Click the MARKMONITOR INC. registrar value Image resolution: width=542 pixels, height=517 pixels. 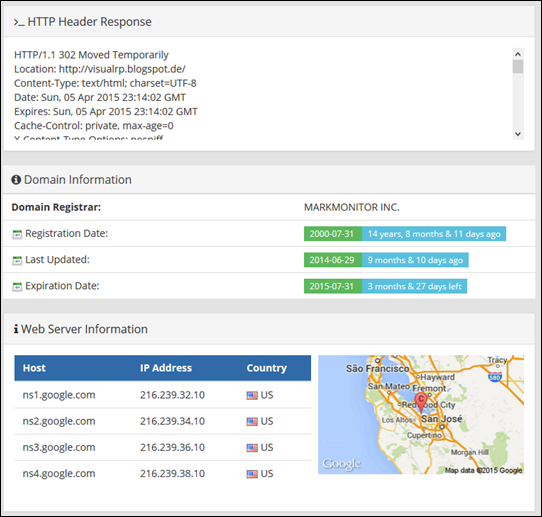[x=352, y=207]
